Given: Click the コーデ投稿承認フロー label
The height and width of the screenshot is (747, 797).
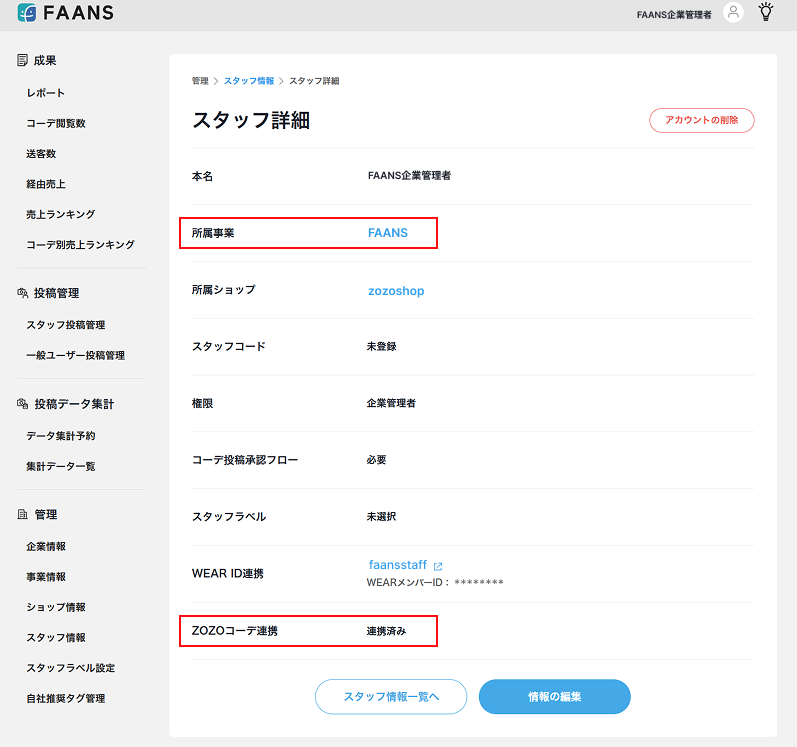Looking at the screenshot, I should [244, 460].
